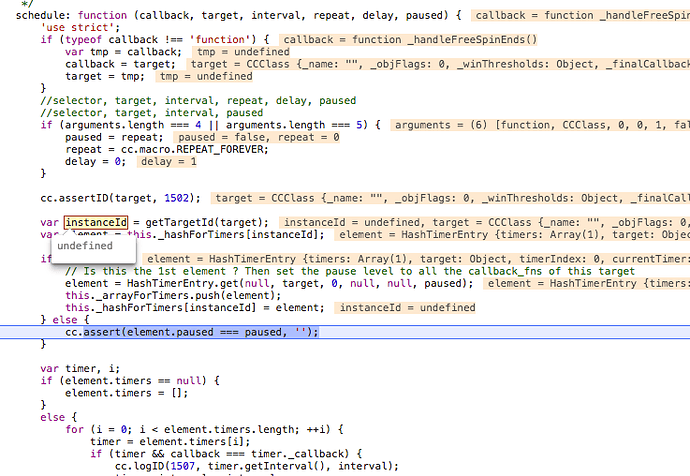
Task: Click inline value 'tmp = undefined' beside var tmp = callback
Action: 243,52
